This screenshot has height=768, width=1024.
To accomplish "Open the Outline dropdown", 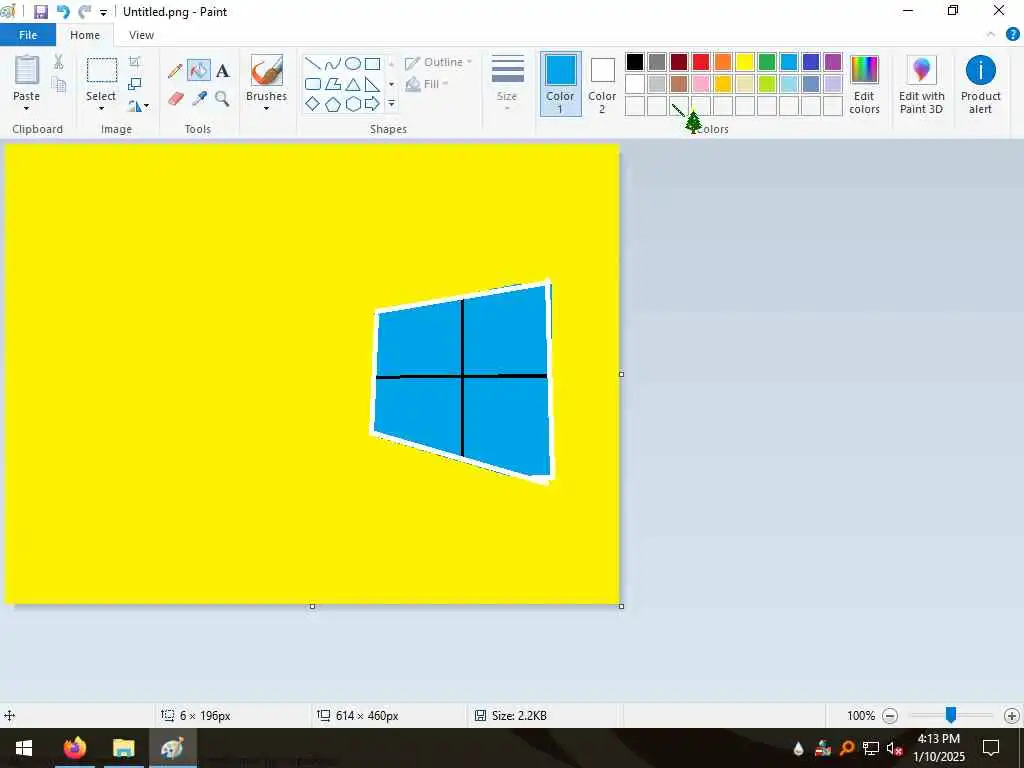I will pyautogui.click(x=438, y=63).
